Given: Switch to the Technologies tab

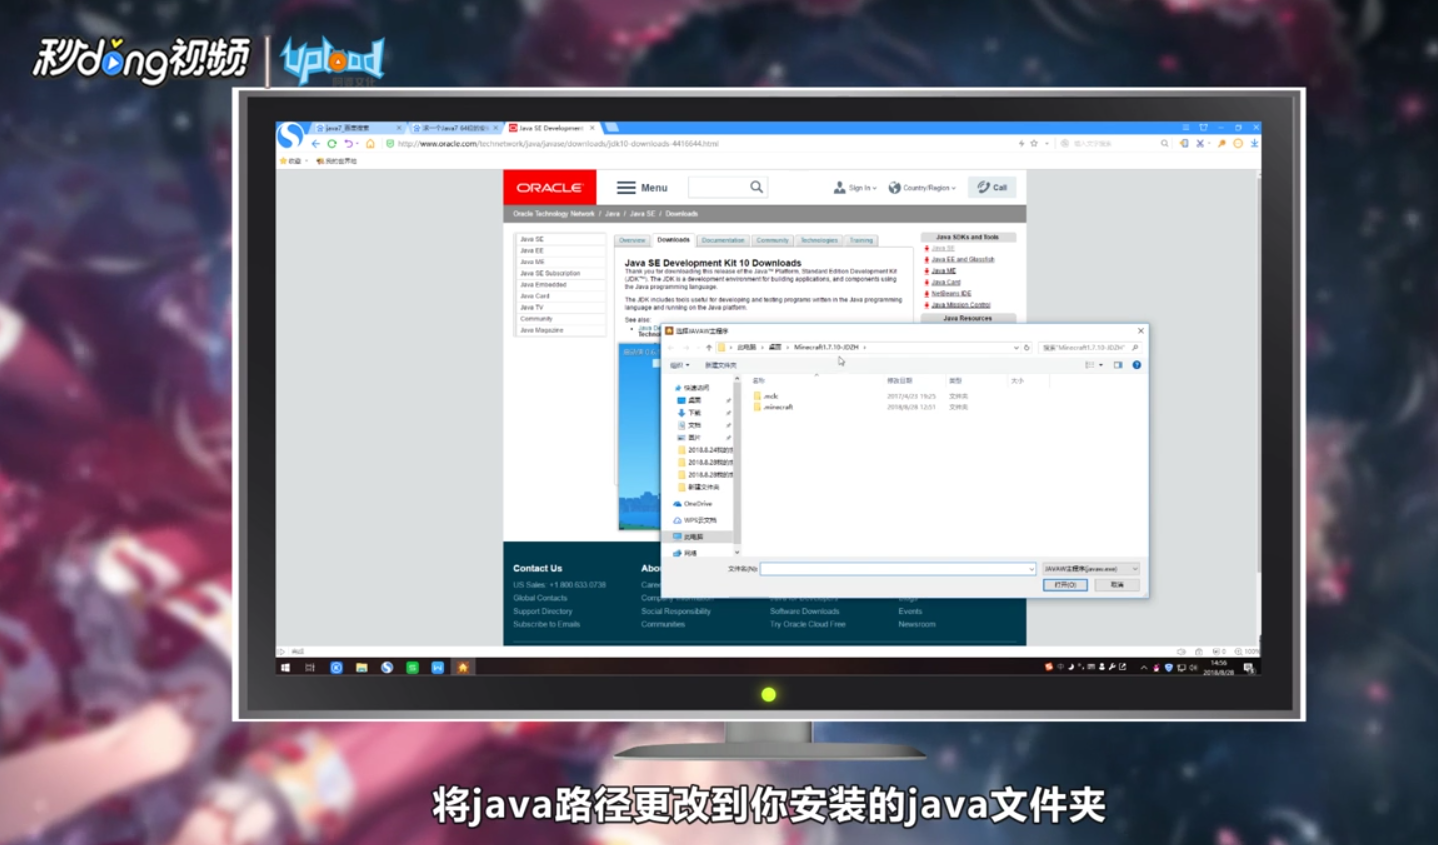Looking at the screenshot, I should pyautogui.click(x=818, y=240).
